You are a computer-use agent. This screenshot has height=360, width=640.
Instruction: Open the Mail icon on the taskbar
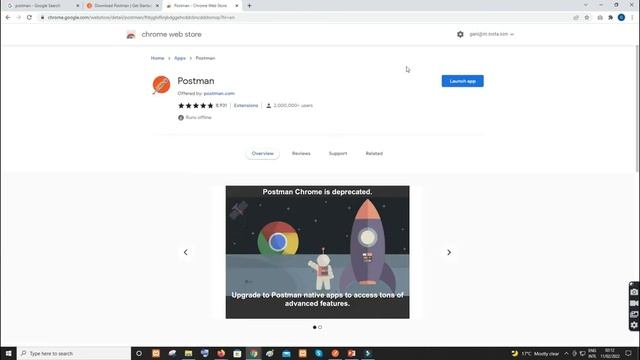pos(286,353)
